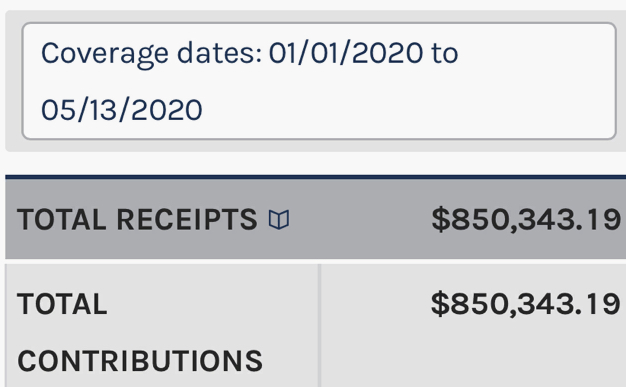Click the "Coverage dates:" label text
The image size is (626, 387).
tap(152, 54)
